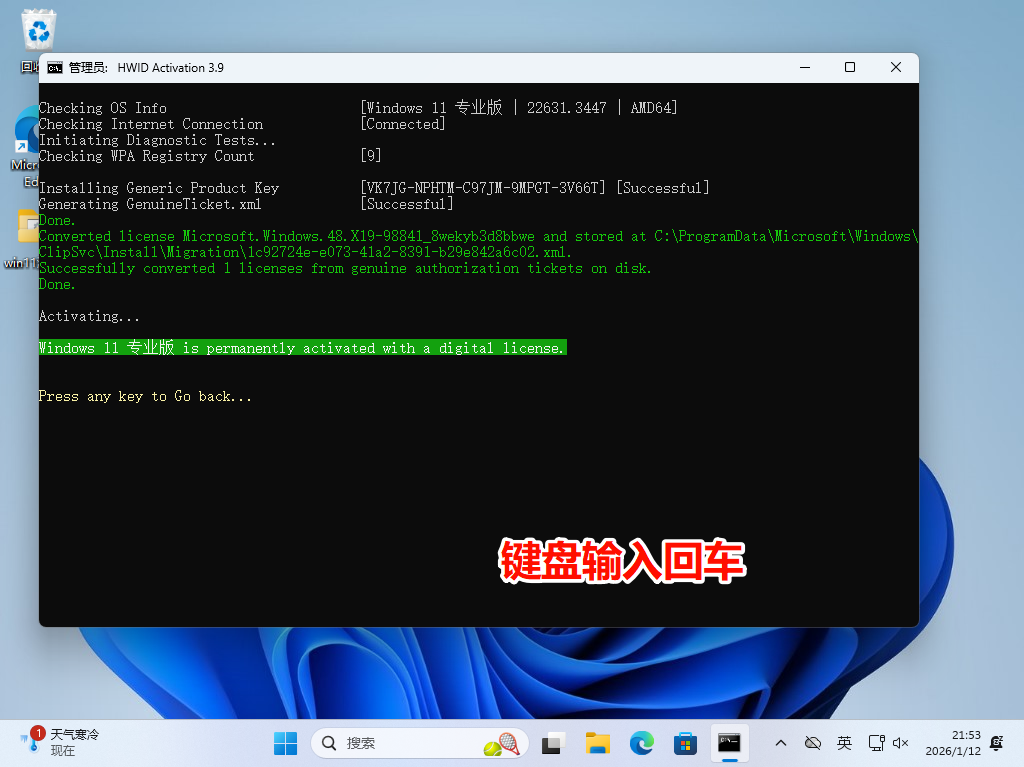1024x767 pixels.
Task: Click the network status tray icon
Action: point(876,743)
